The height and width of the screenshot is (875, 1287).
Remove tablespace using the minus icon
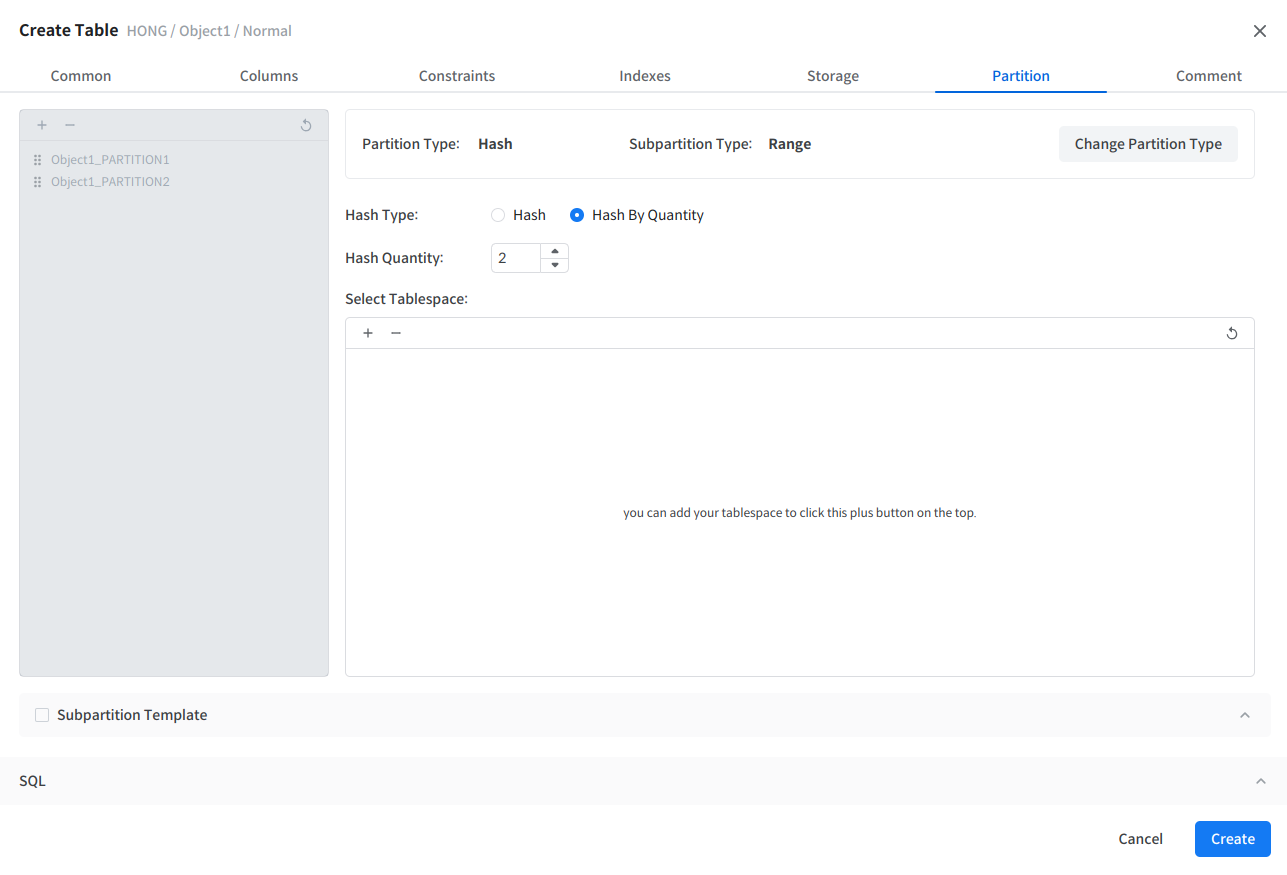coord(396,333)
